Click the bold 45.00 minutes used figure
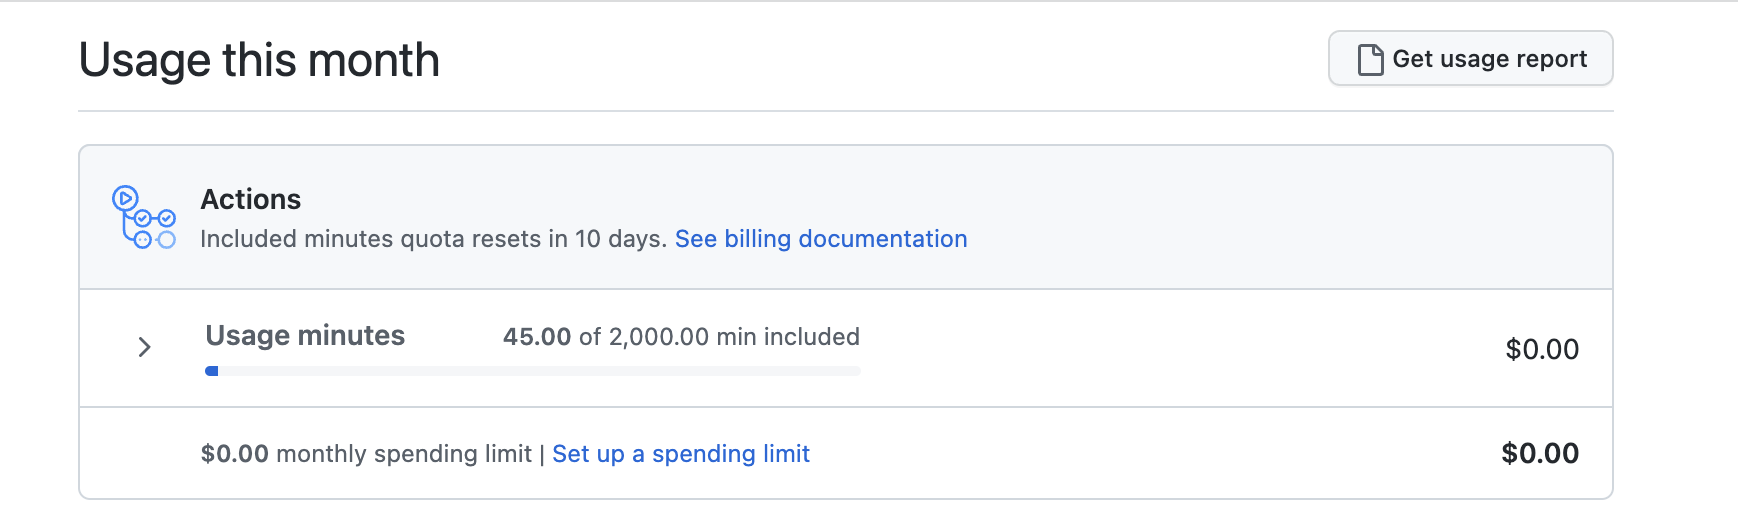This screenshot has width=1738, height=530. 537,337
